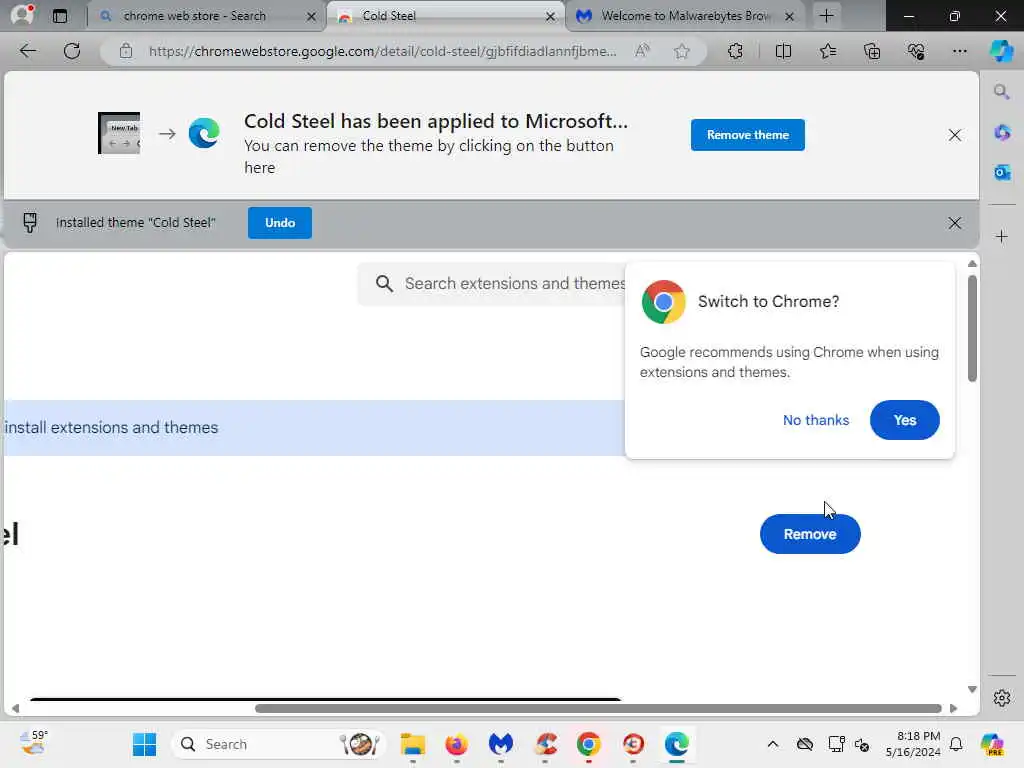
Task: Open the Favorites list icon
Action: 827,51
